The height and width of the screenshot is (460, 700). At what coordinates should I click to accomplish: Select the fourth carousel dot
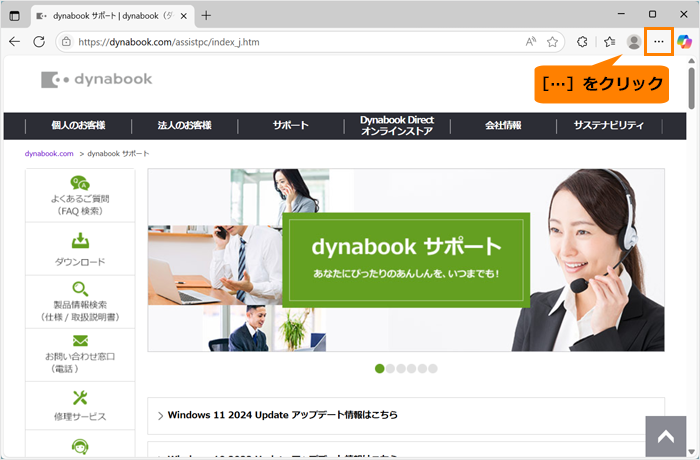tap(411, 368)
